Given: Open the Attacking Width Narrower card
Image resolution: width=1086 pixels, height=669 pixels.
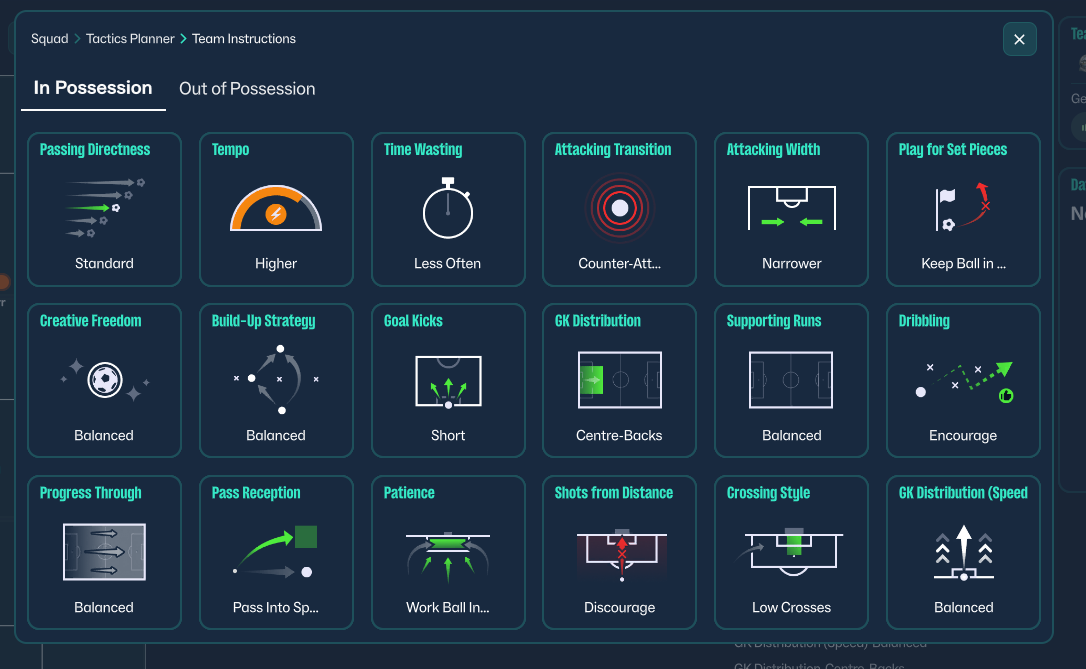Looking at the screenshot, I should click(791, 209).
